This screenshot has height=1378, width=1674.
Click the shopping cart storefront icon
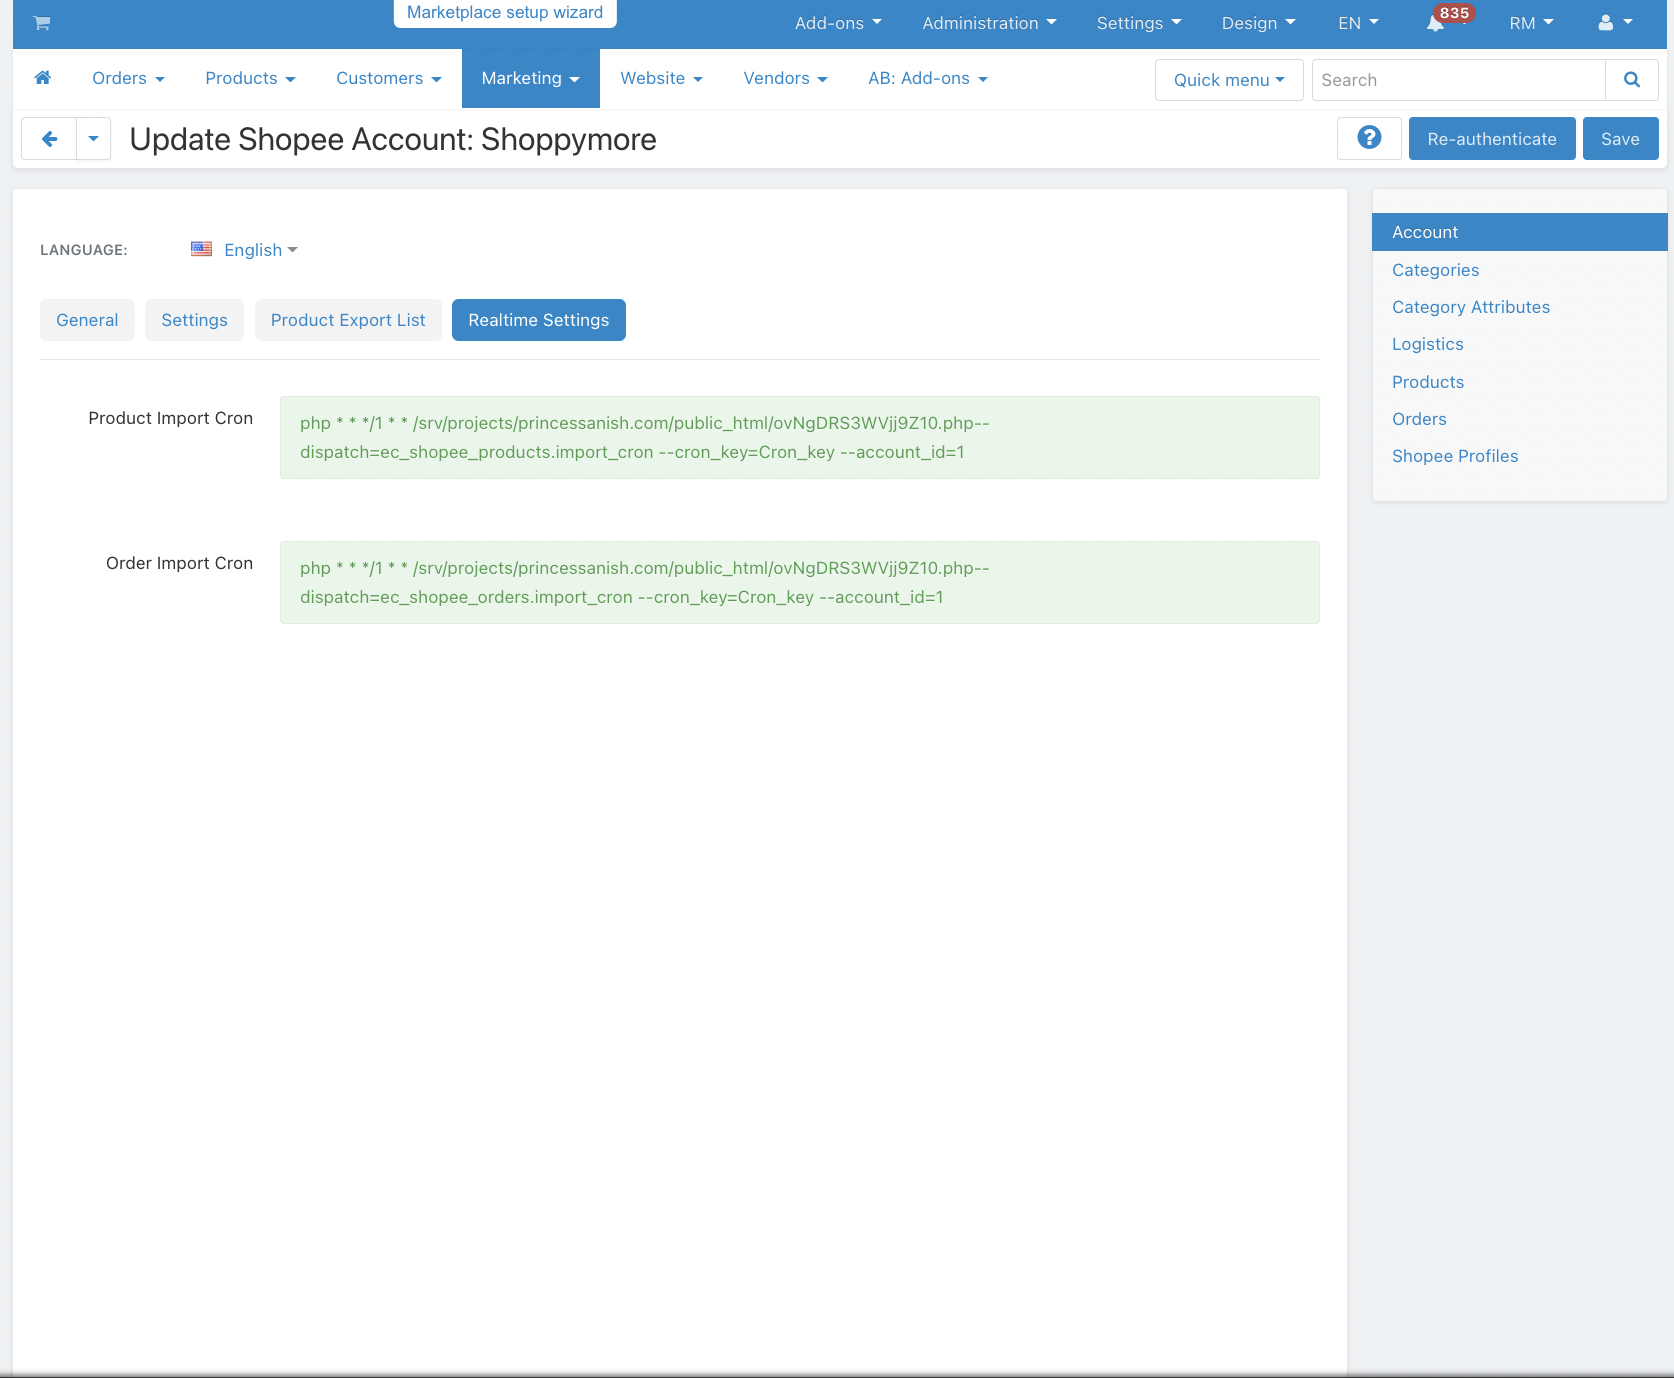coord(42,23)
